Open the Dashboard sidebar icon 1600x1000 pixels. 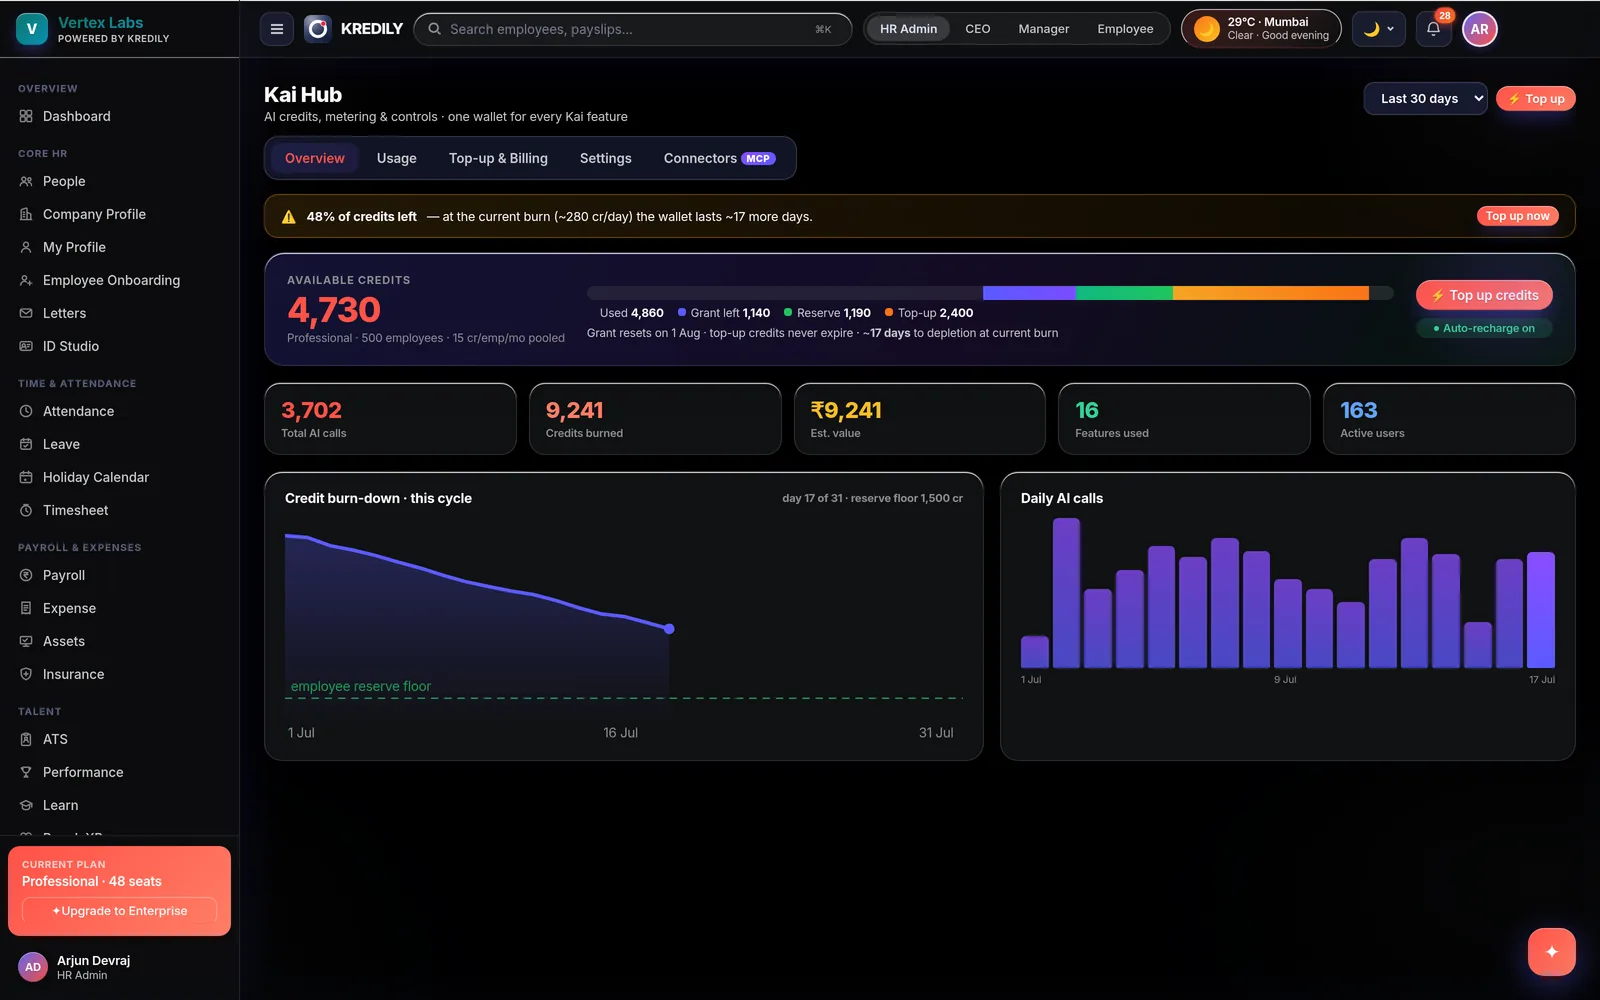pyautogui.click(x=26, y=116)
